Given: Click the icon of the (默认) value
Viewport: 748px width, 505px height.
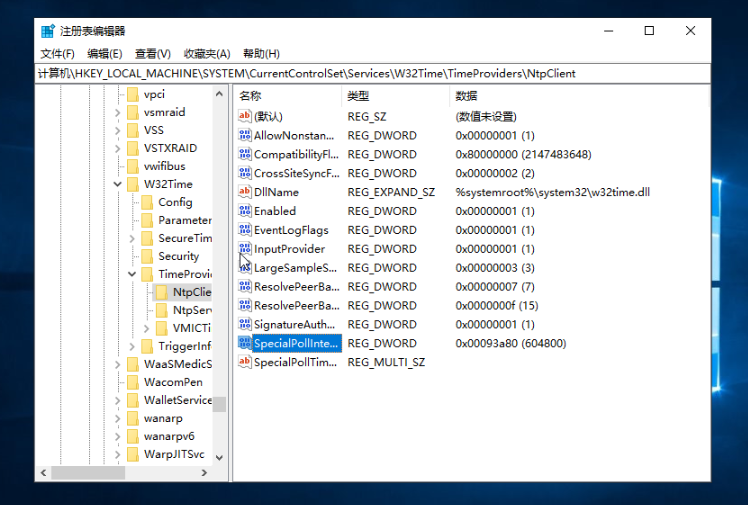Looking at the screenshot, I should point(245,117).
